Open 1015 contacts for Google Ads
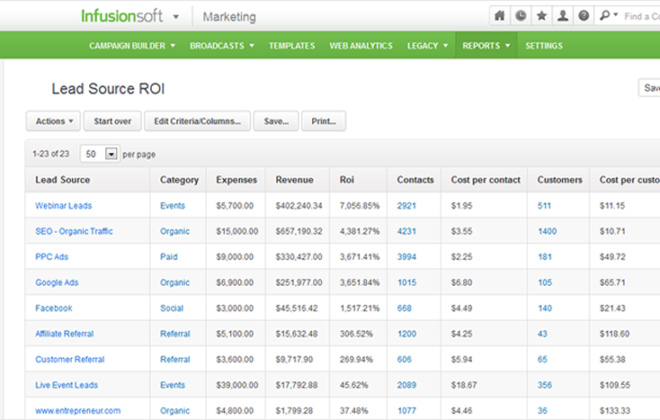660x420 pixels. tap(407, 282)
